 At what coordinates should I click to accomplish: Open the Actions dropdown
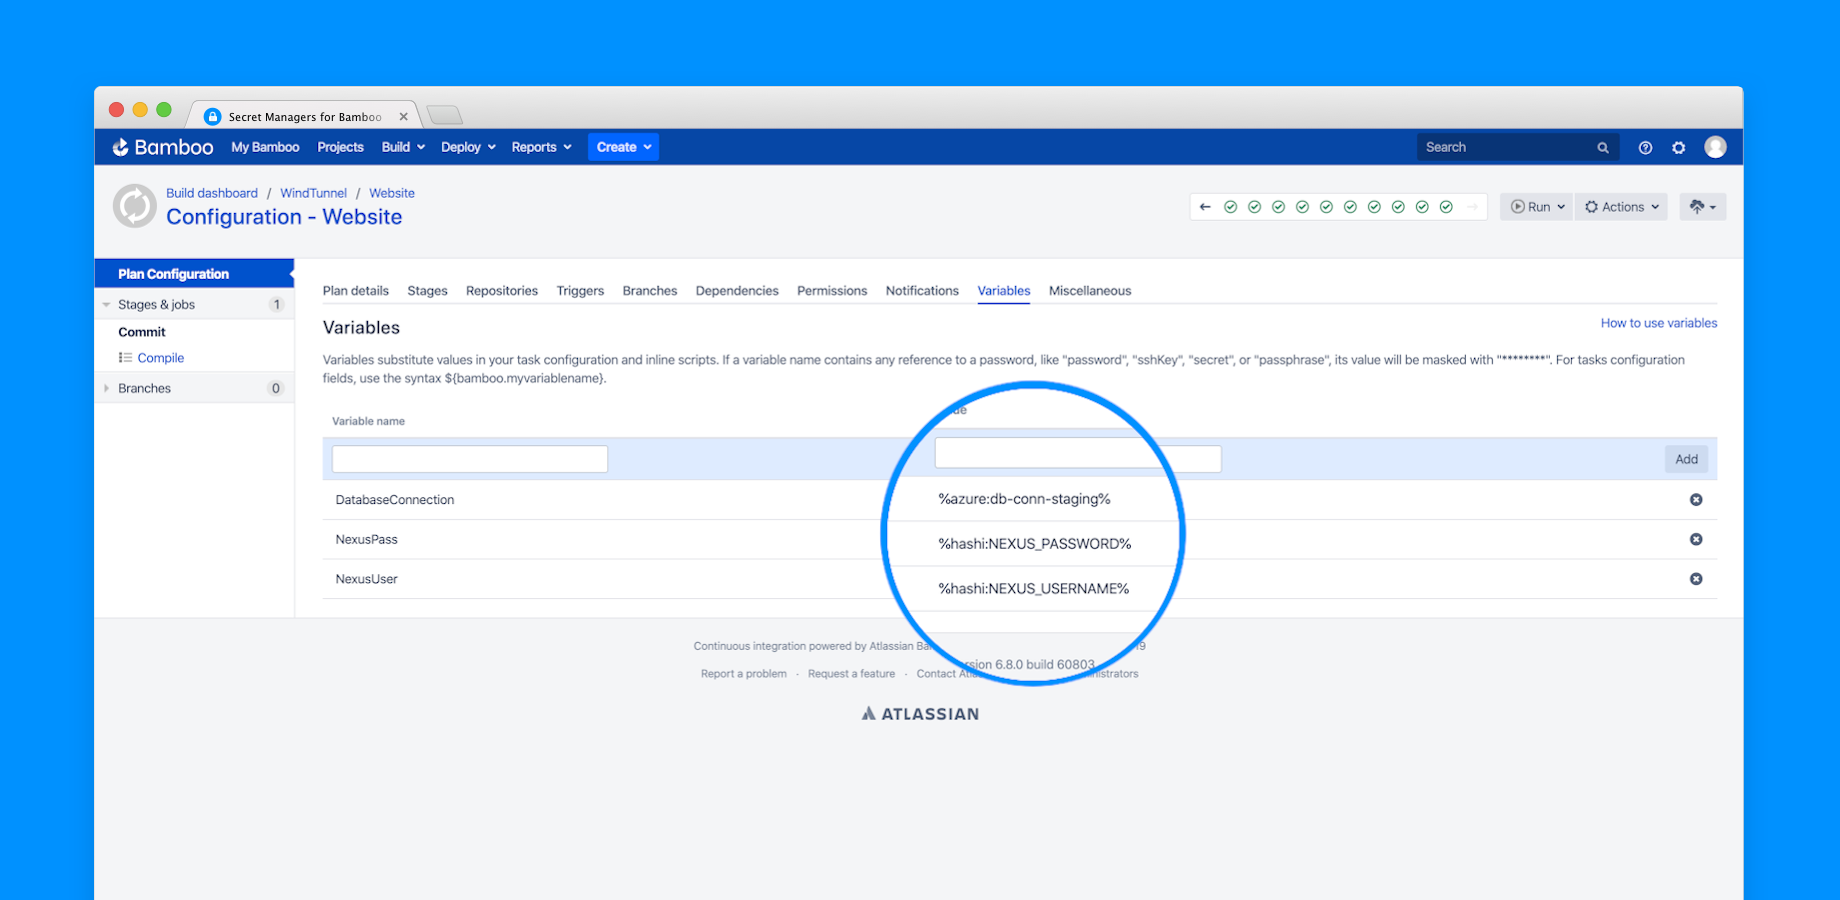point(1621,207)
